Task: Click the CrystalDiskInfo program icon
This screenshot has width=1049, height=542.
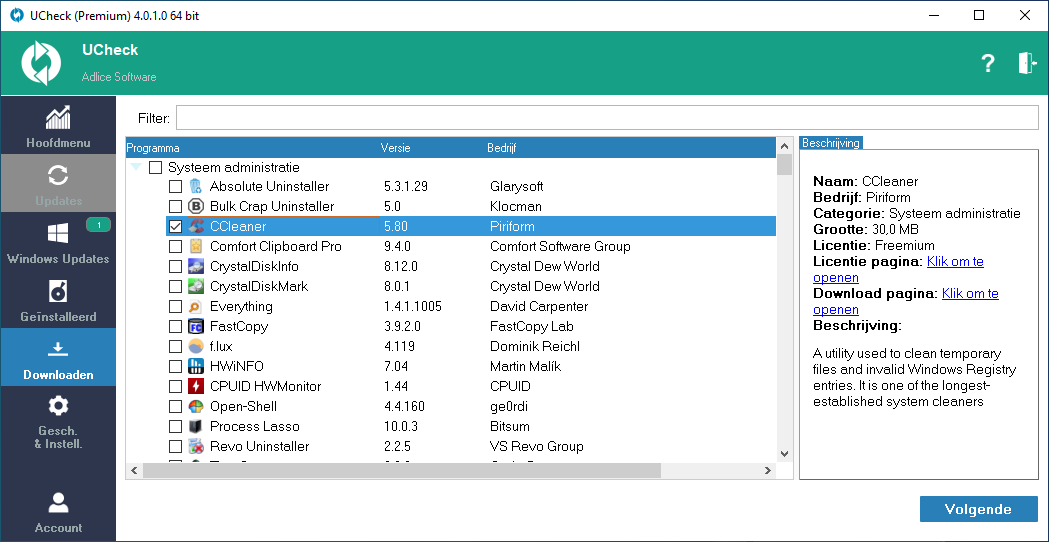Action: tap(195, 266)
